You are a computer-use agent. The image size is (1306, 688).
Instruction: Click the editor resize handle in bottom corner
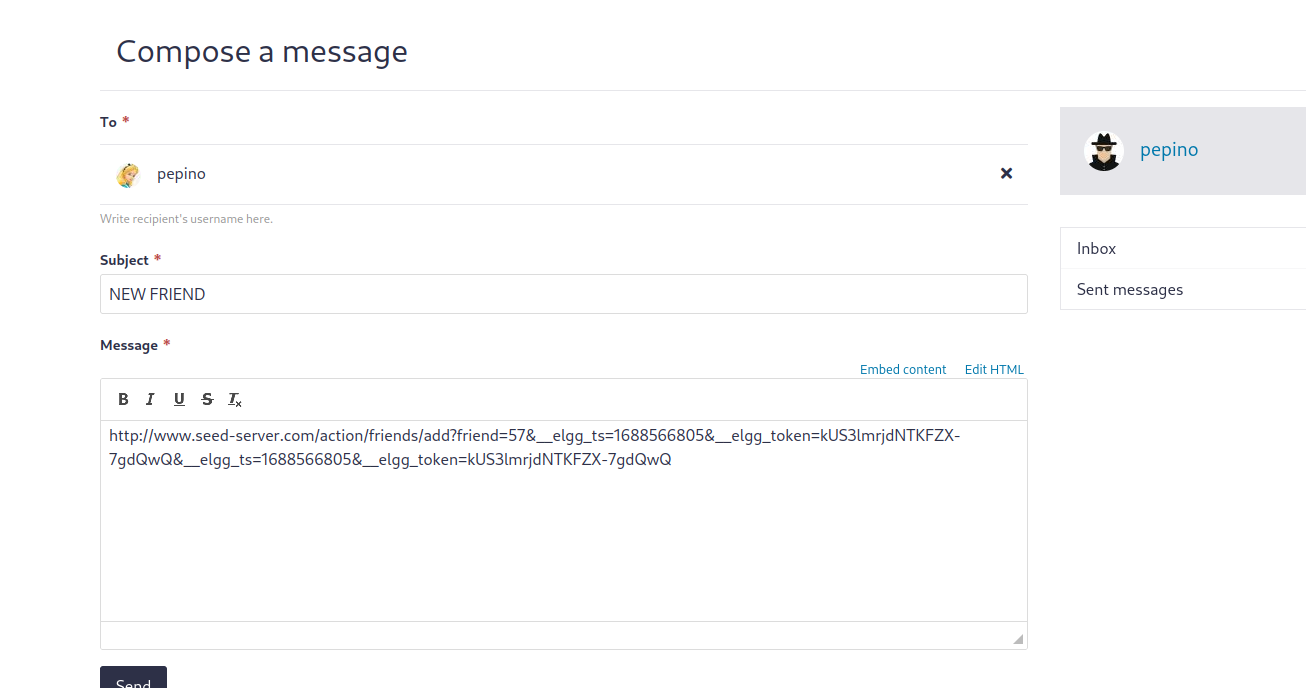1018,639
